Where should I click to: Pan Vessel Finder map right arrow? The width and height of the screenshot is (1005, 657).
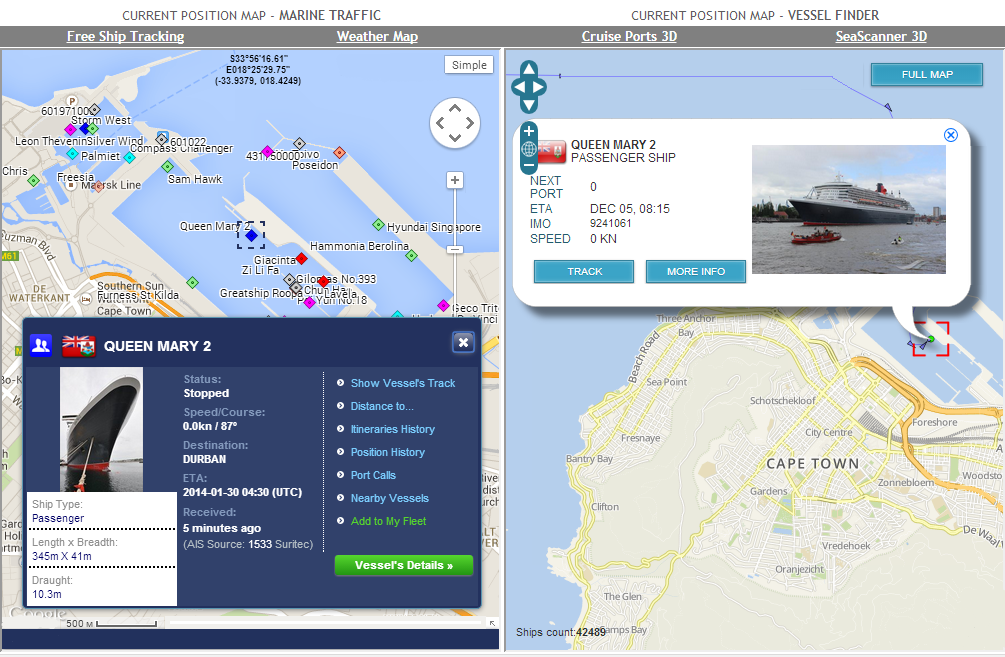[x=540, y=87]
